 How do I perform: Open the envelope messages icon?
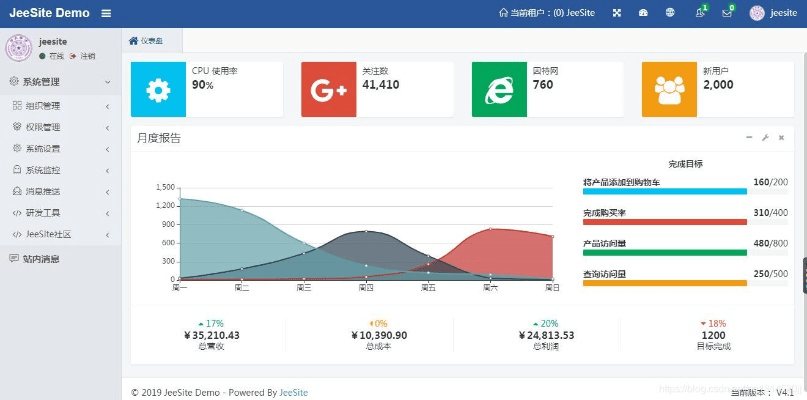pos(727,13)
